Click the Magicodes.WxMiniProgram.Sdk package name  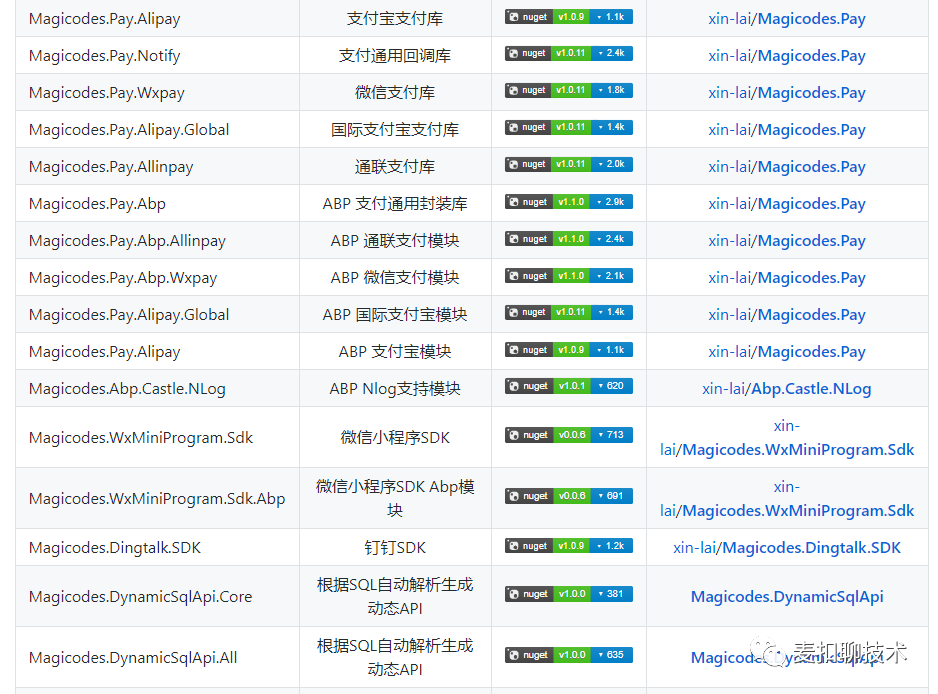(x=141, y=438)
